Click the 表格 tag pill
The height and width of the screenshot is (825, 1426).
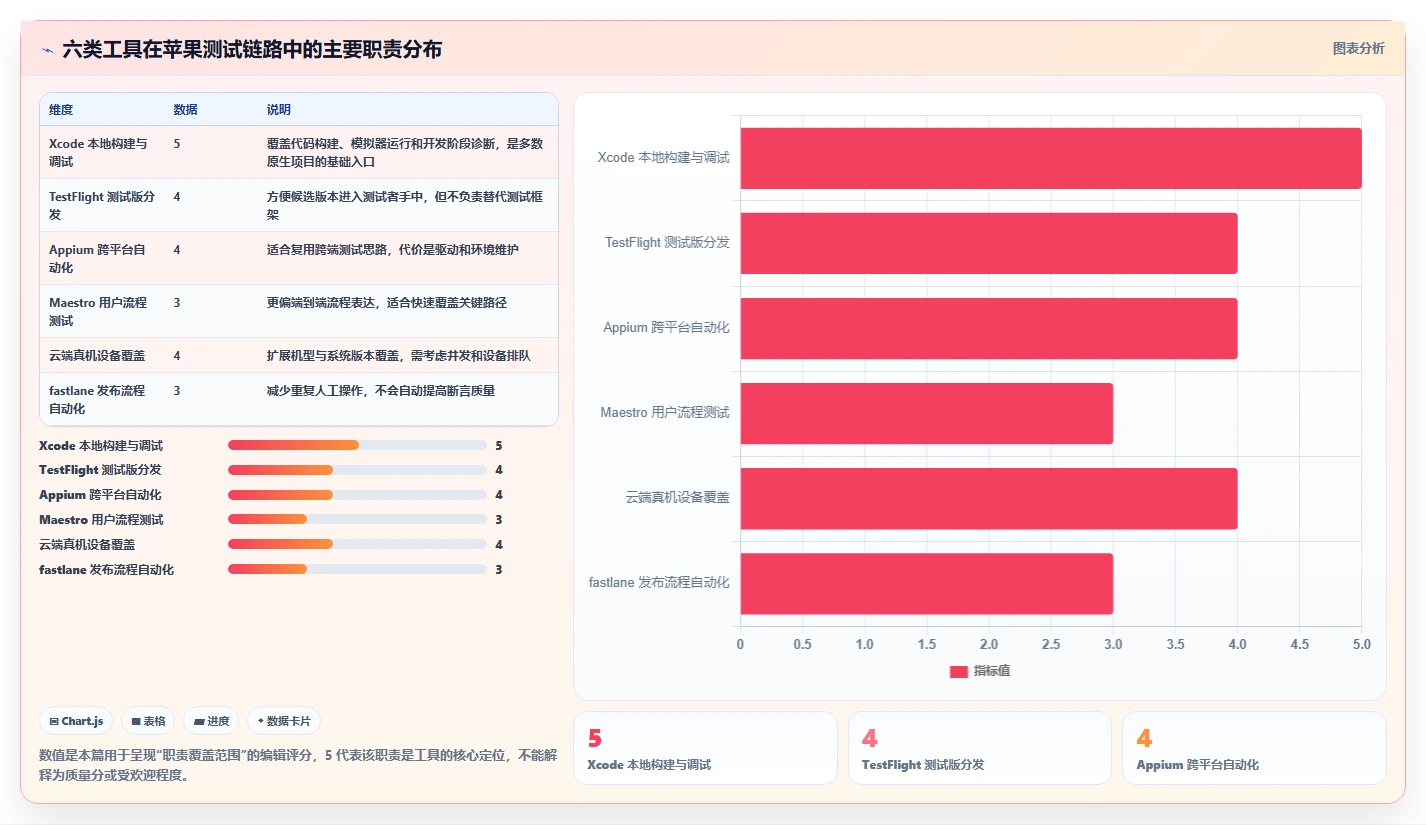[x=148, y=721]
